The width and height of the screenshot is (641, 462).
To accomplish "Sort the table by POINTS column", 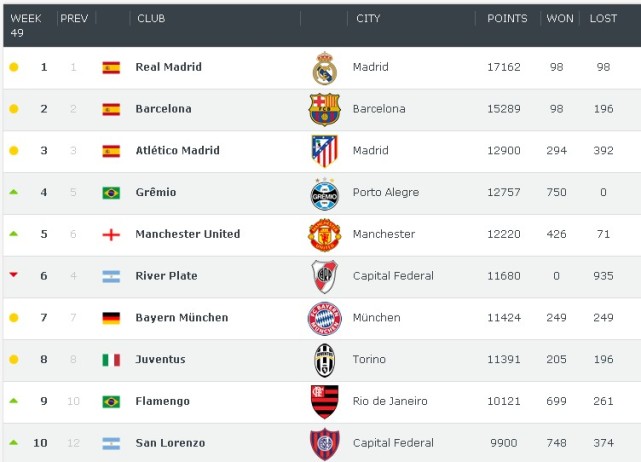I will pyautogui.click(x=507, y=19).
